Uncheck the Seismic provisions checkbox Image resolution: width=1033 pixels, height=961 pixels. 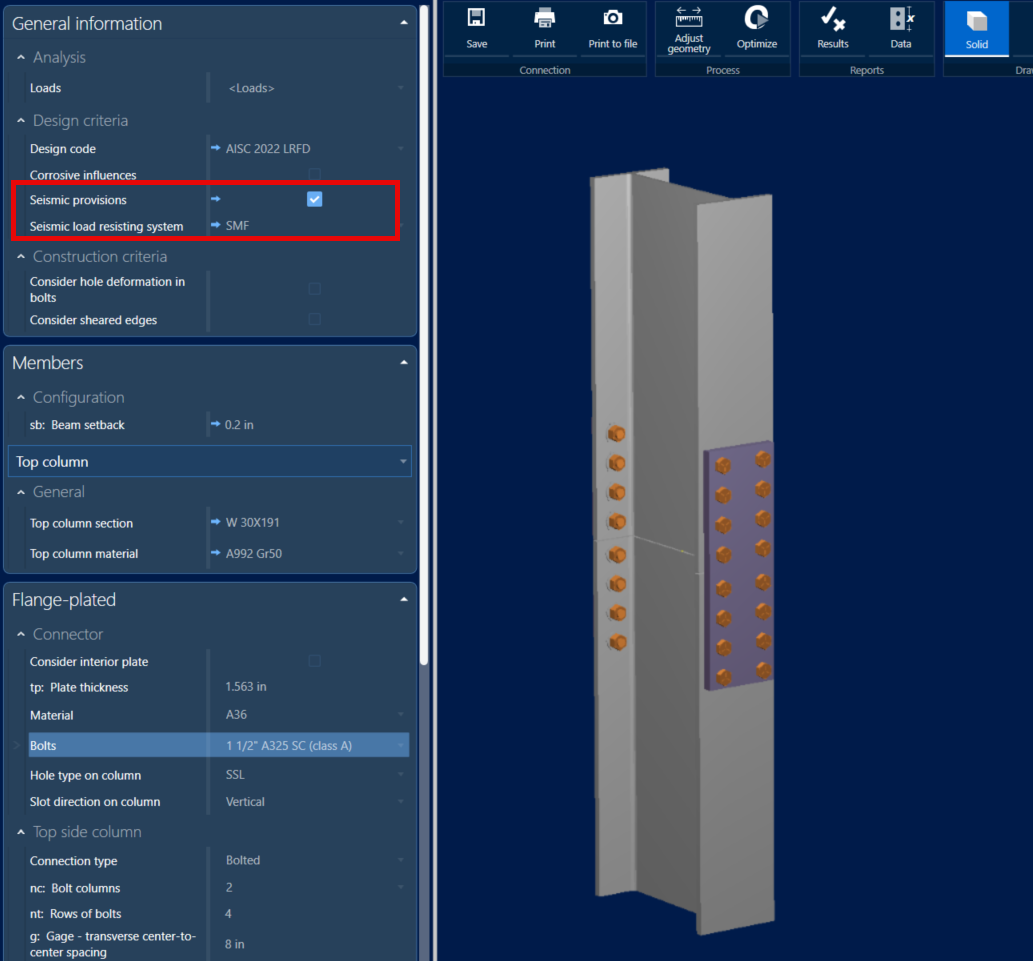point(315,200)
